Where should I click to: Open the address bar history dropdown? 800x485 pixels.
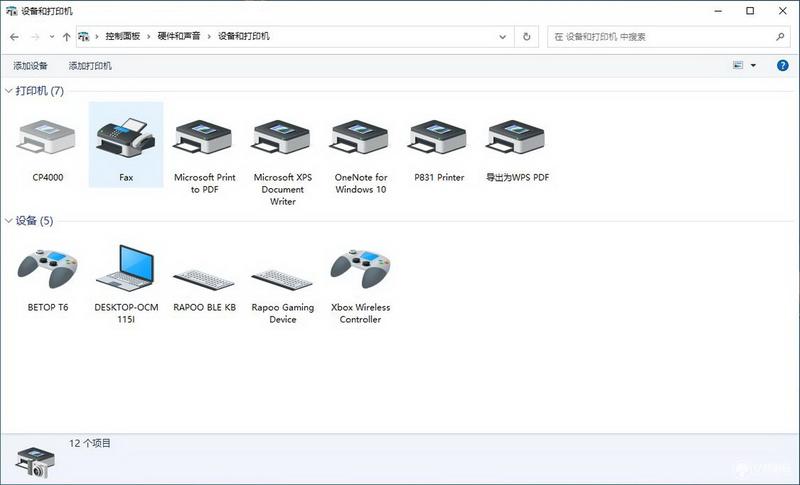[x=503, y=37]
